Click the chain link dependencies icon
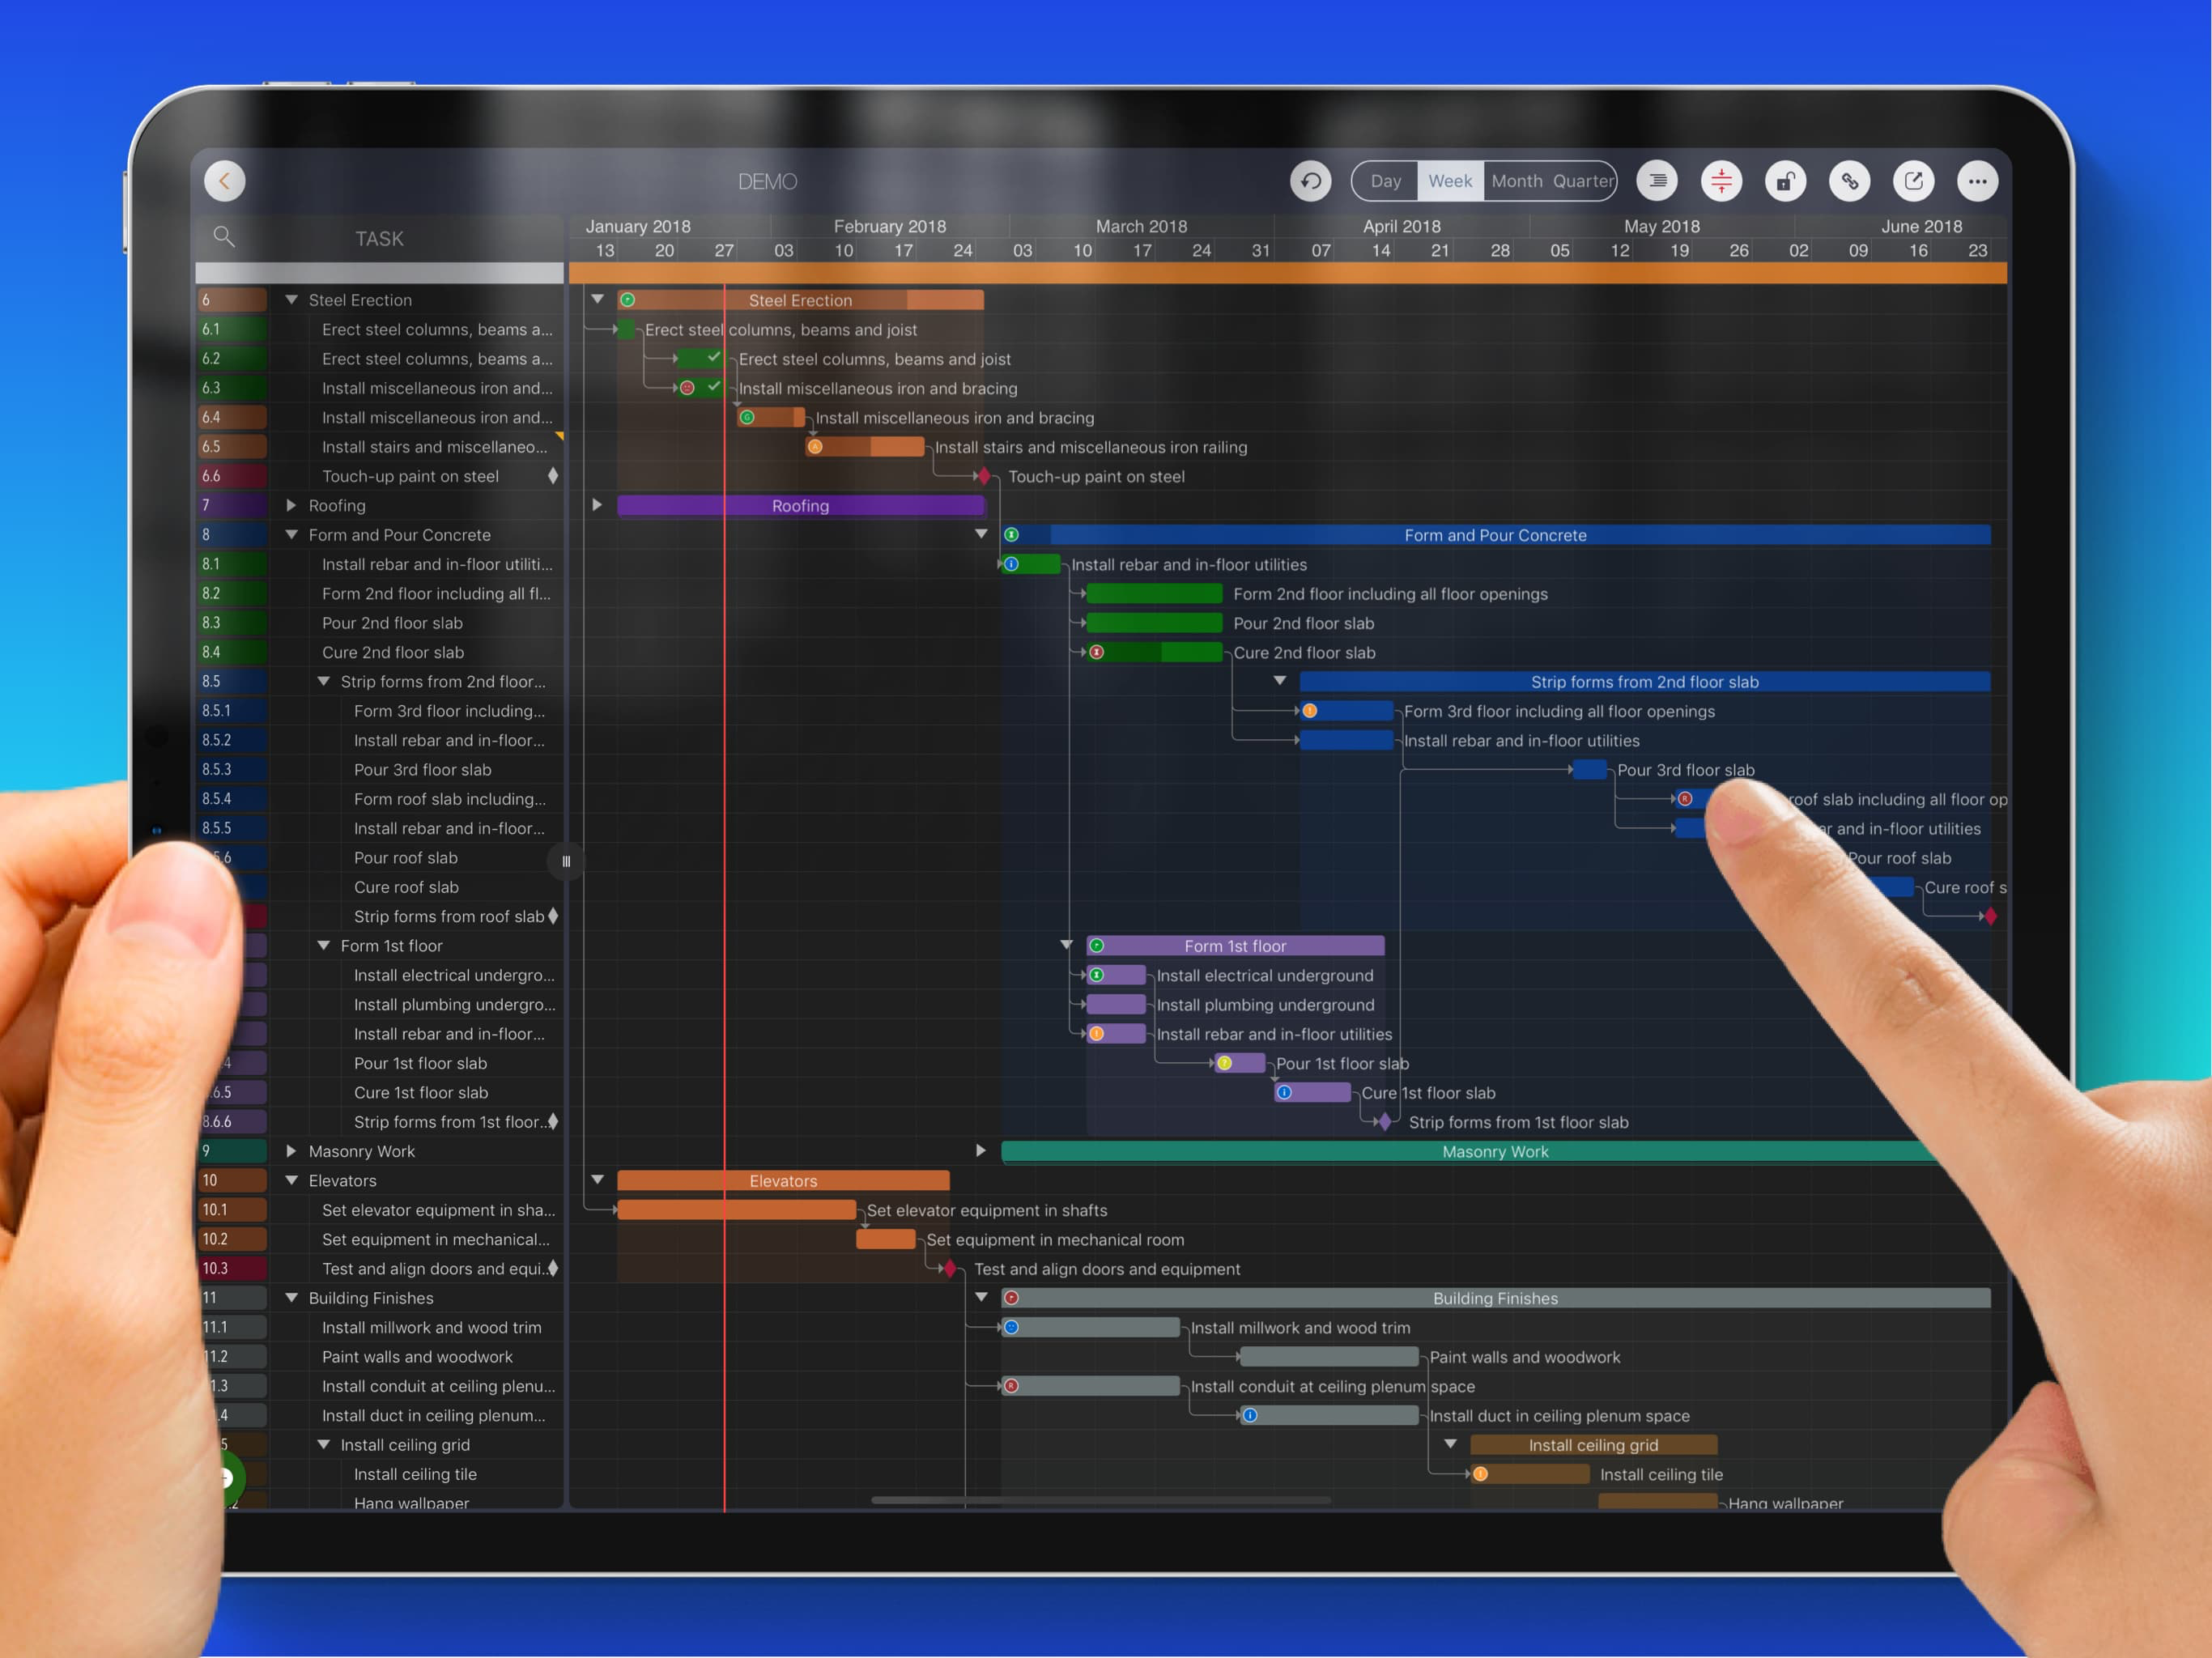Screen dimensions: 2212x1658 click(x=1849, y=181)
